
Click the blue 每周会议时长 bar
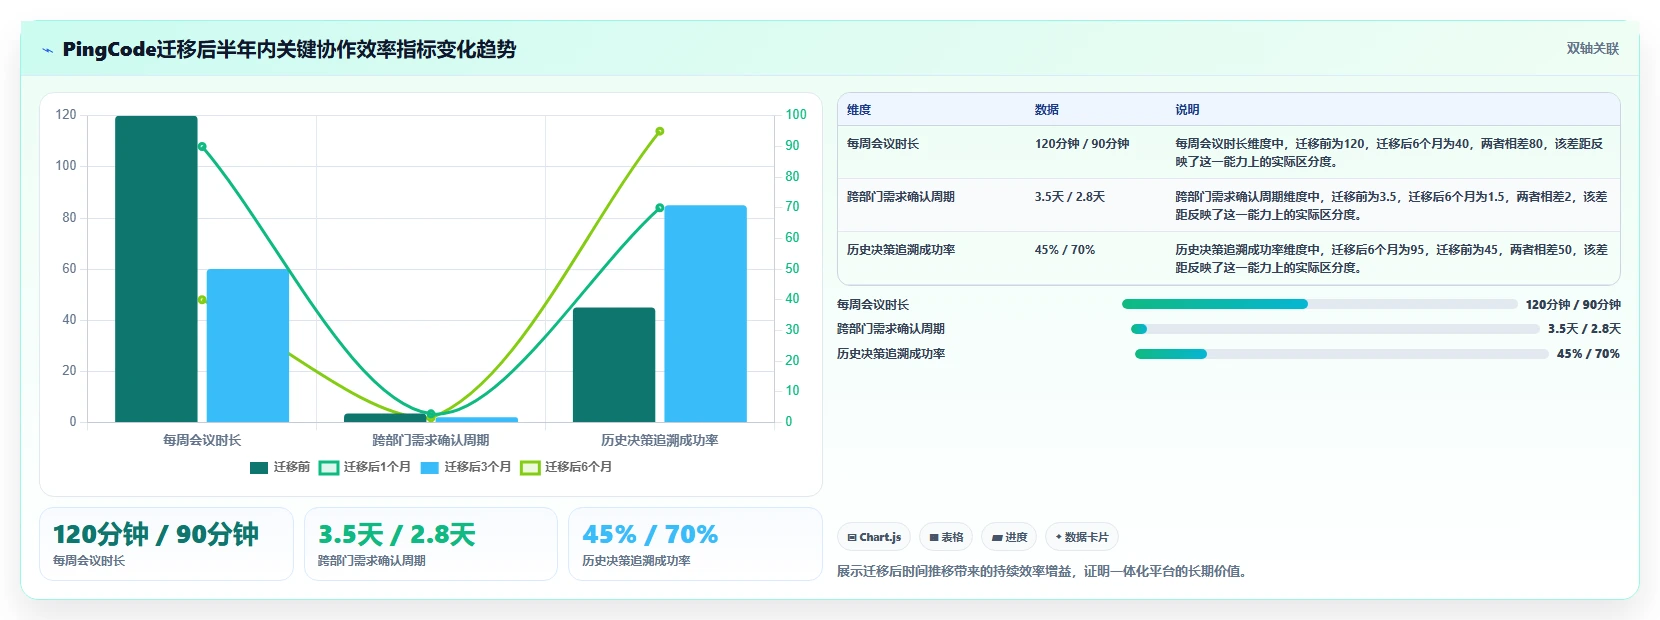click(x=248, y=346)
